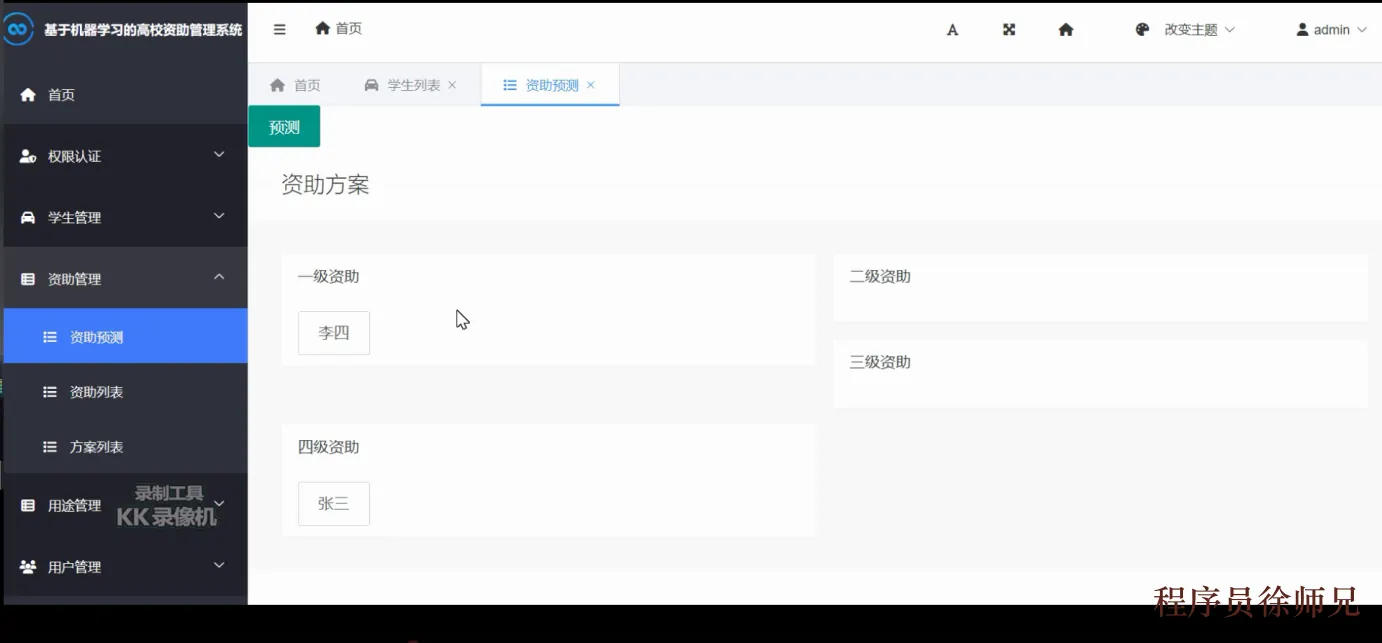
Task: Click the infinity logo icon
Action: (x=18, y=30)
